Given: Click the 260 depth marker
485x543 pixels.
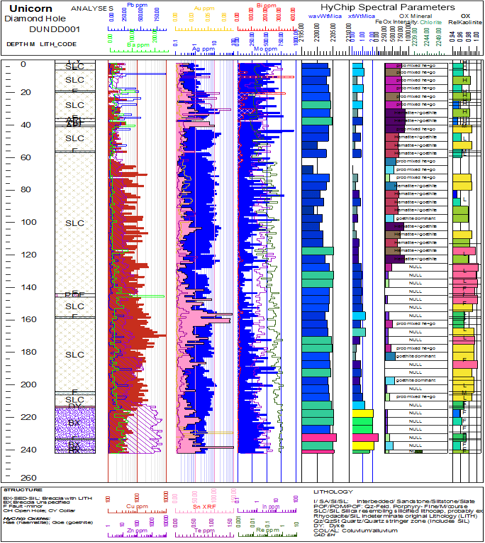Looking at the screenshot, I should [x=28, y=478].
